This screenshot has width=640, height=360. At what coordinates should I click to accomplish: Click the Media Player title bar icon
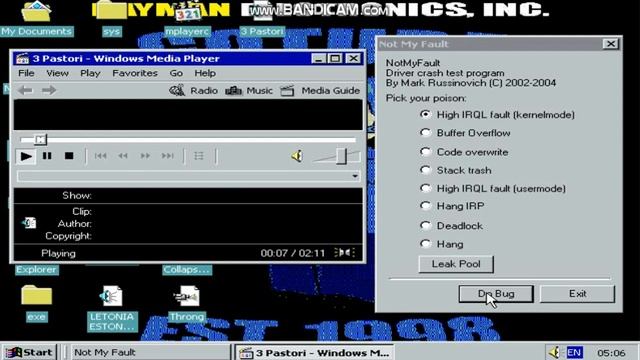click(x=22, y=58)
